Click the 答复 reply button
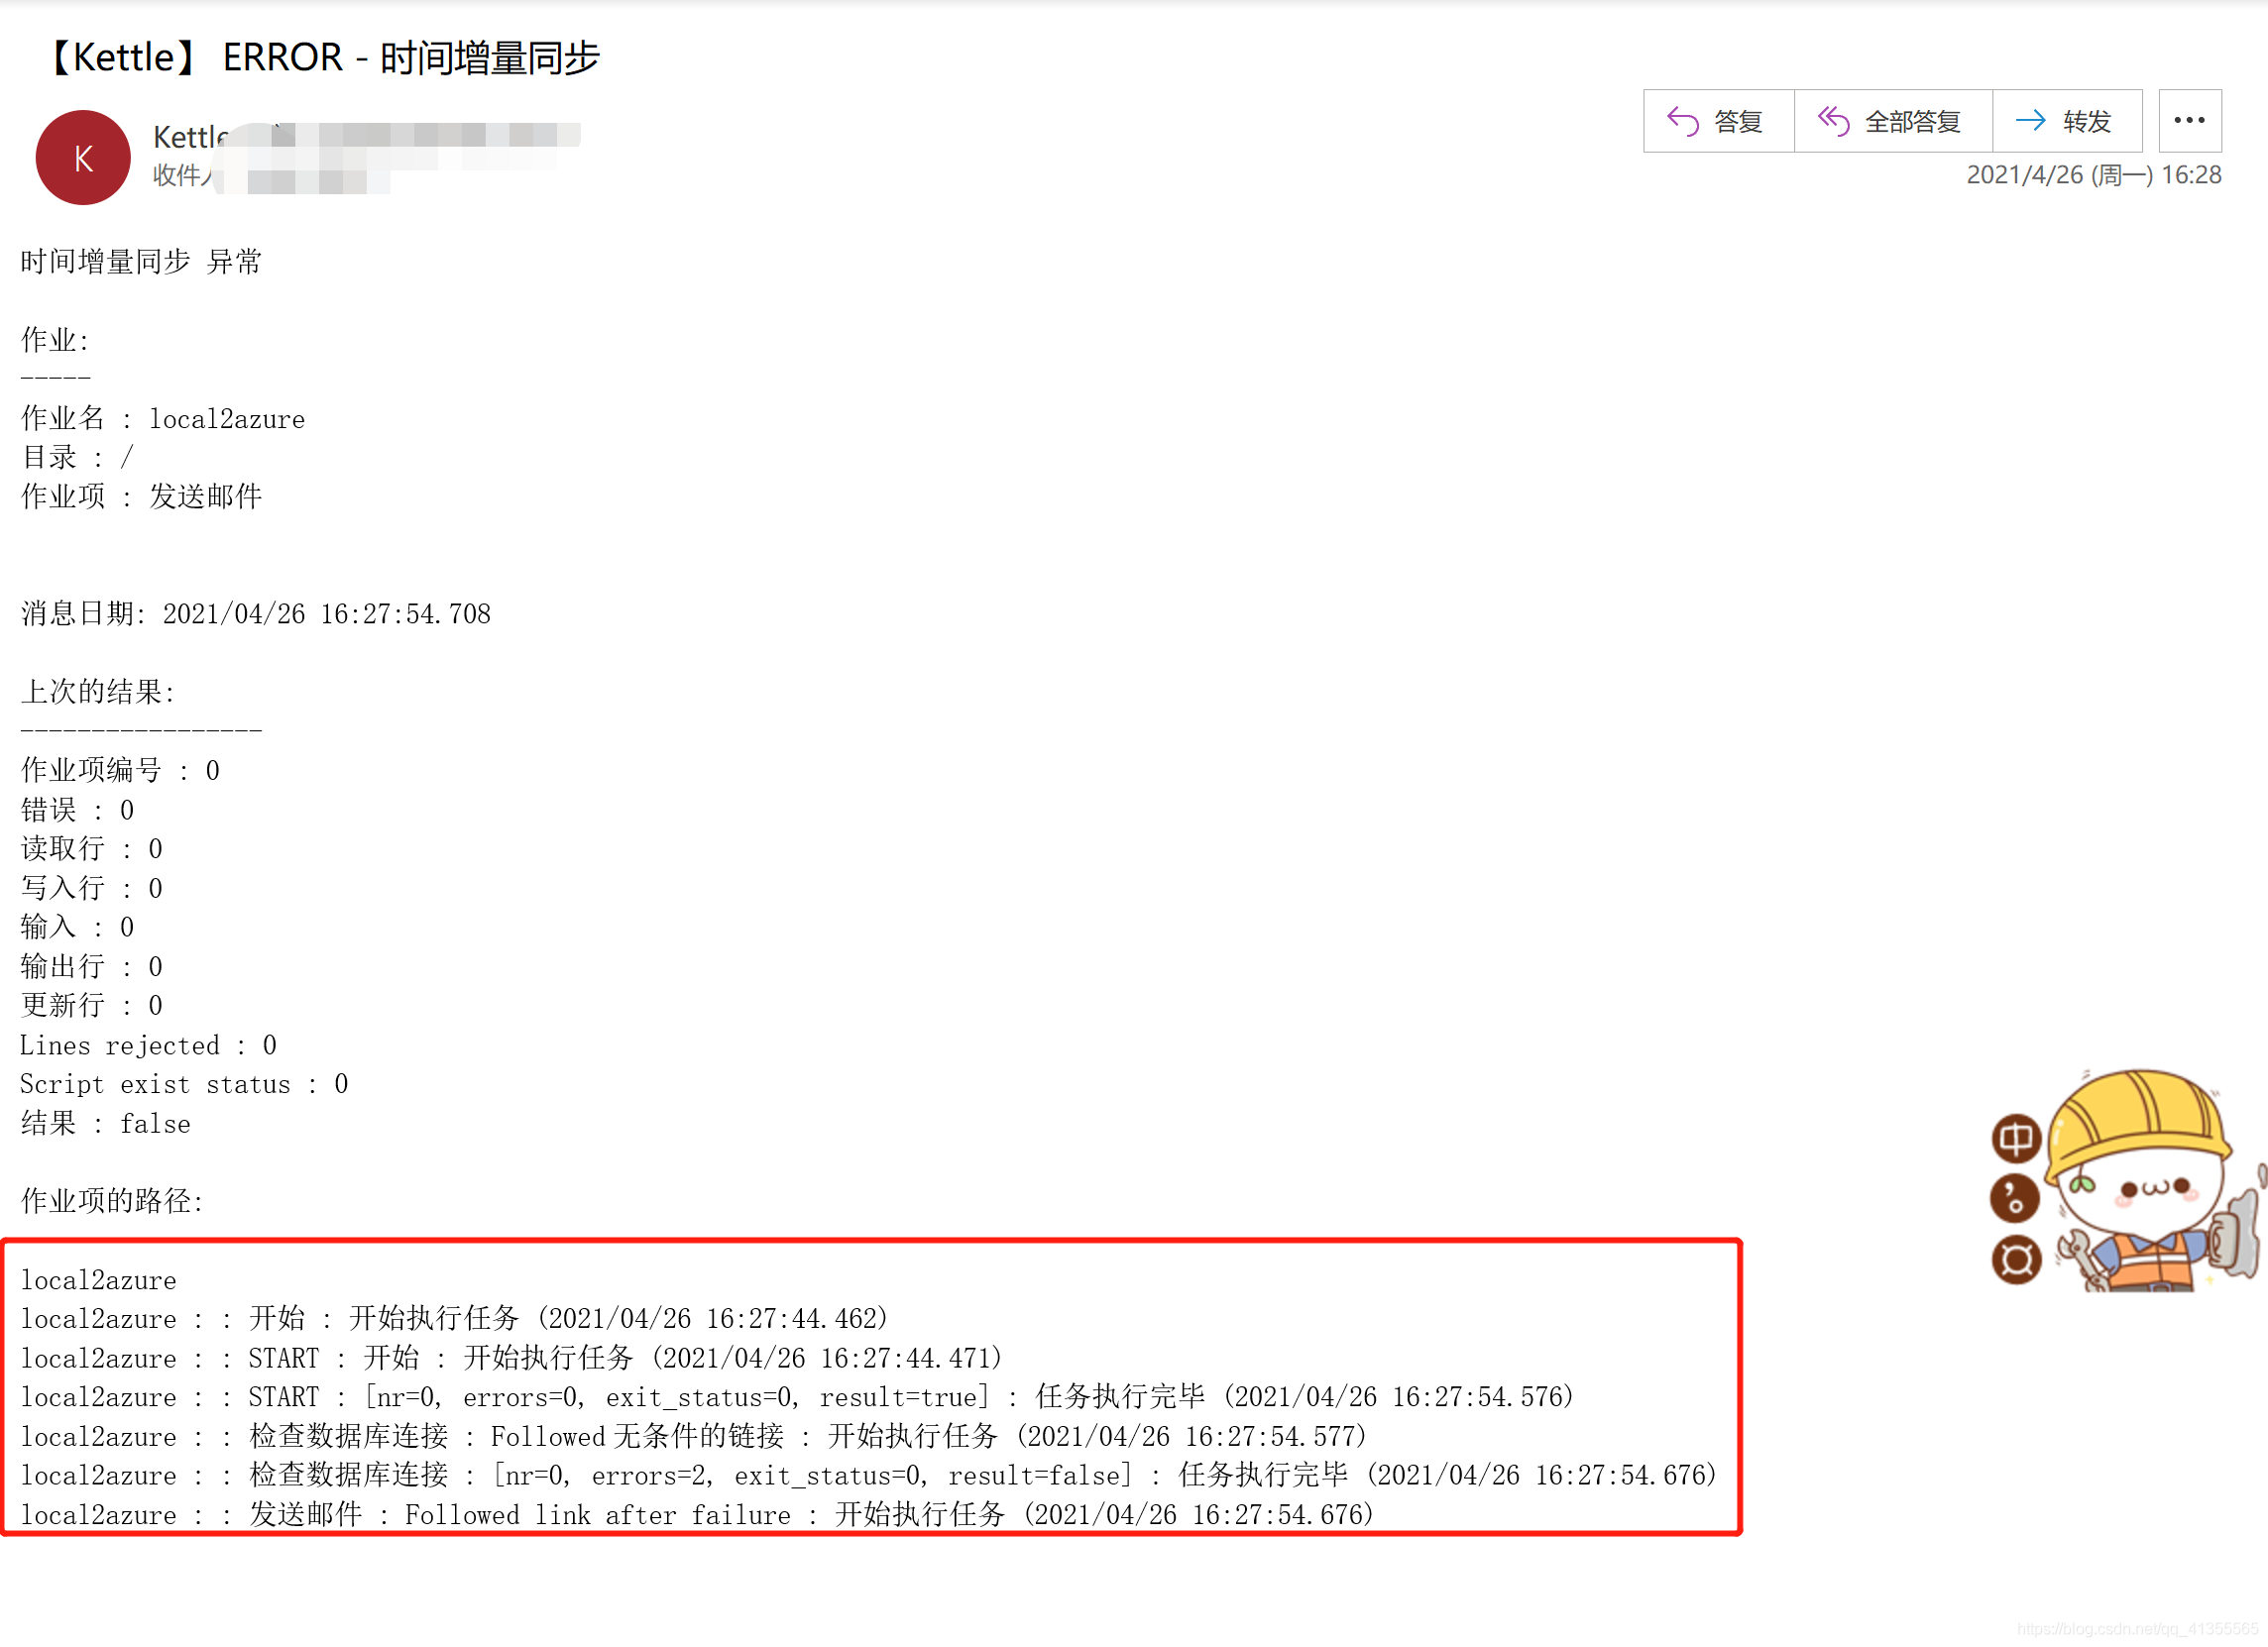2268x1647 pixels. point(1718,121)
